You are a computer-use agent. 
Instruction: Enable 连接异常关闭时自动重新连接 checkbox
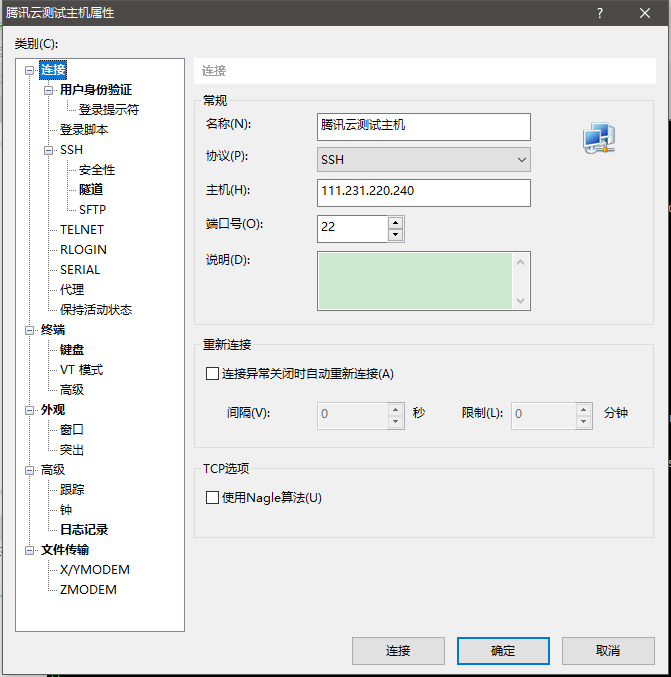[x=212, y=373]
